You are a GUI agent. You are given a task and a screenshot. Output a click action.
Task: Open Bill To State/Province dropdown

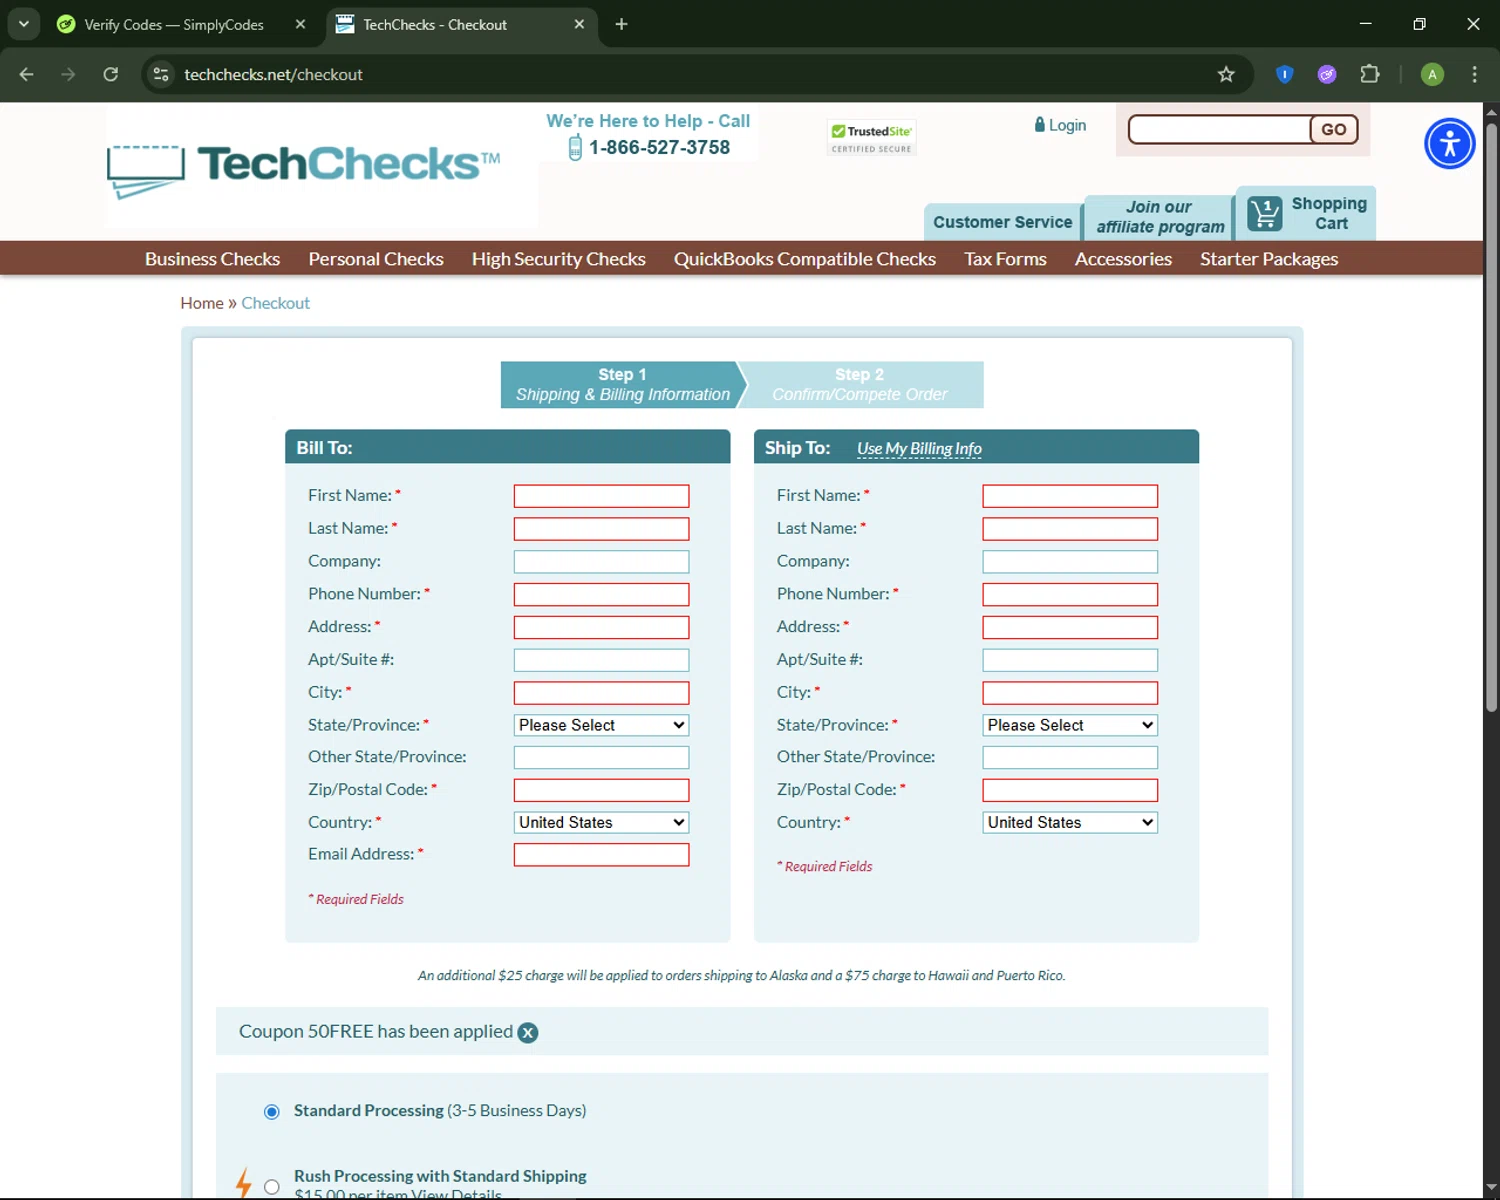point(601,725)
